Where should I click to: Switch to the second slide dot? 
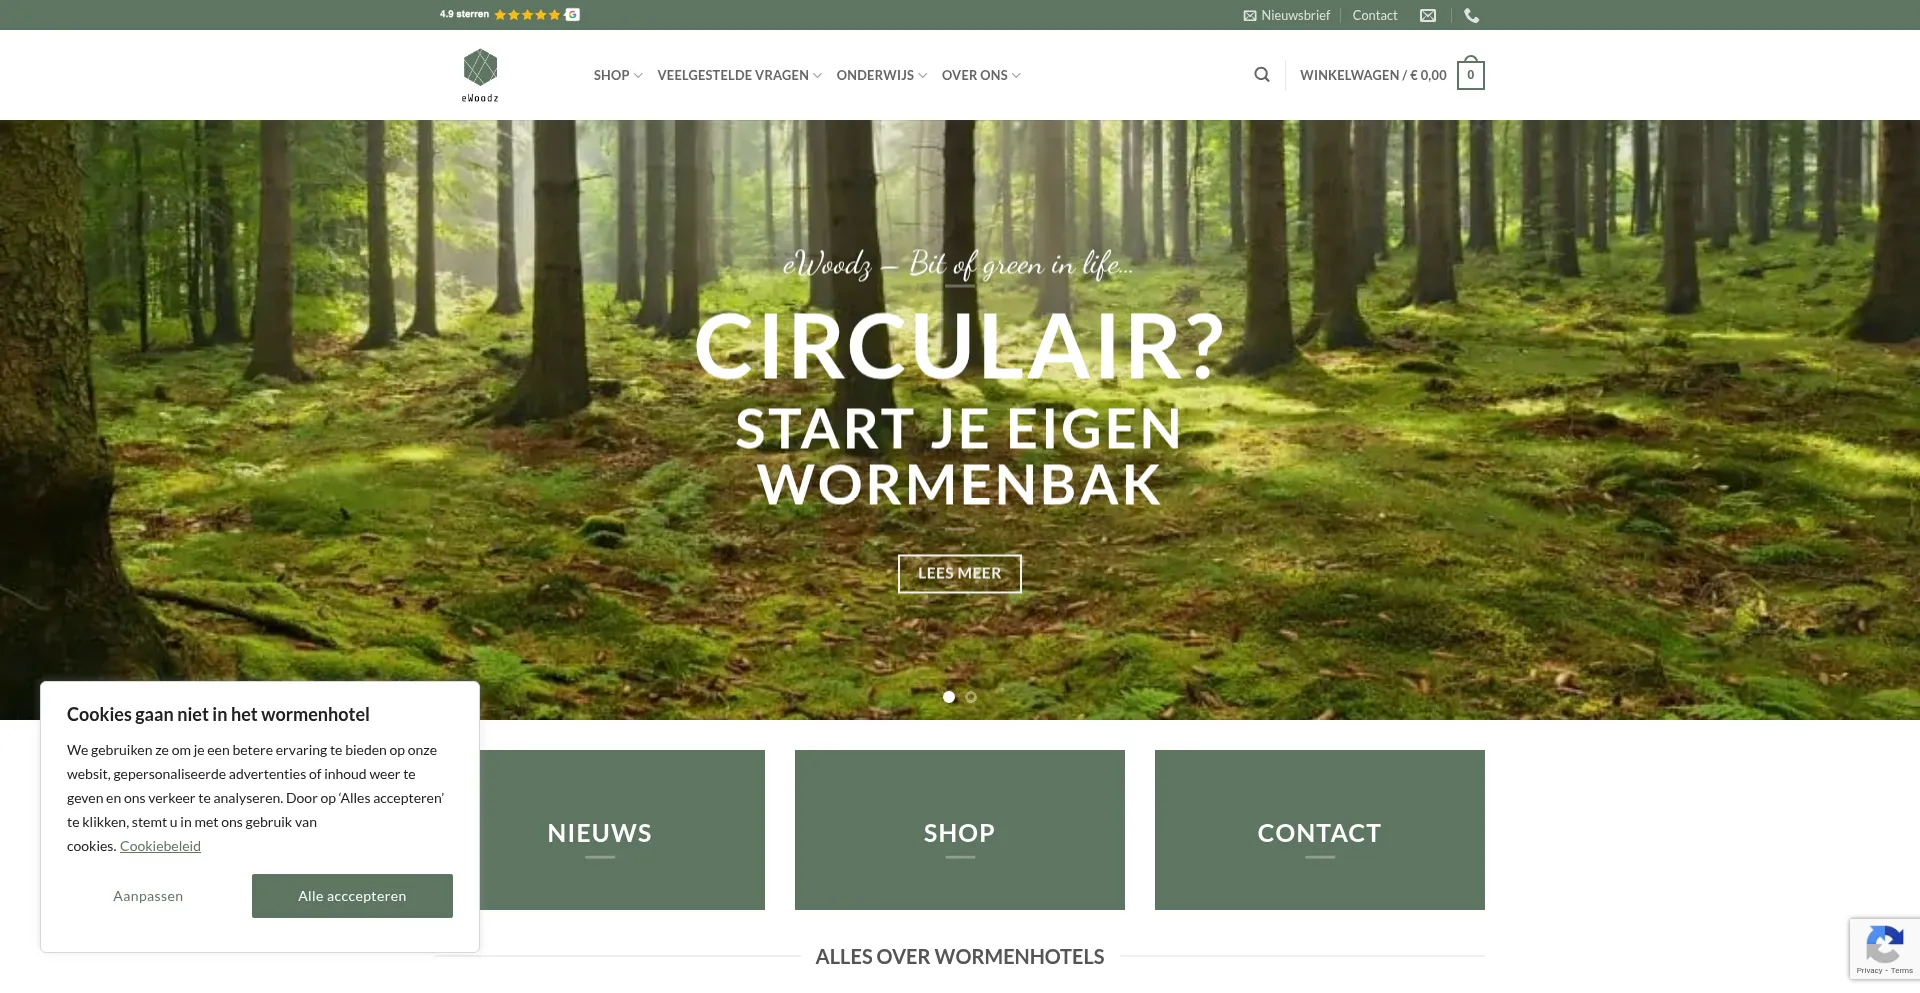tap(971, 697)
